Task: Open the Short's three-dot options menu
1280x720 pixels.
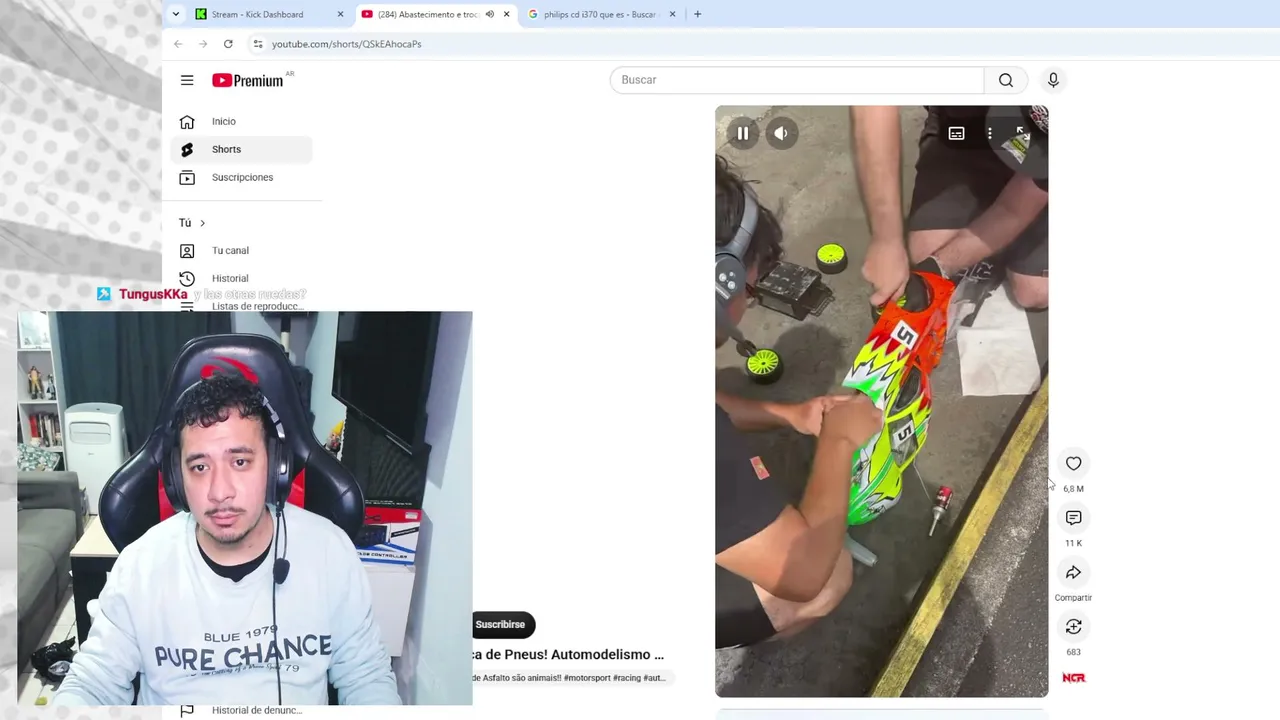Action: [990, 133]
